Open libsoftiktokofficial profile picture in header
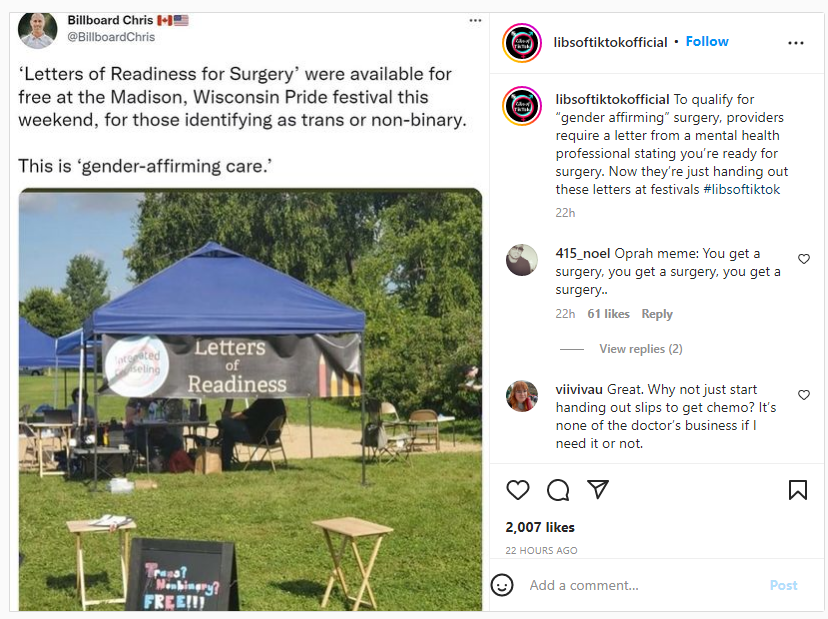This screenshot has width=828, height=619. pos(522,43)
